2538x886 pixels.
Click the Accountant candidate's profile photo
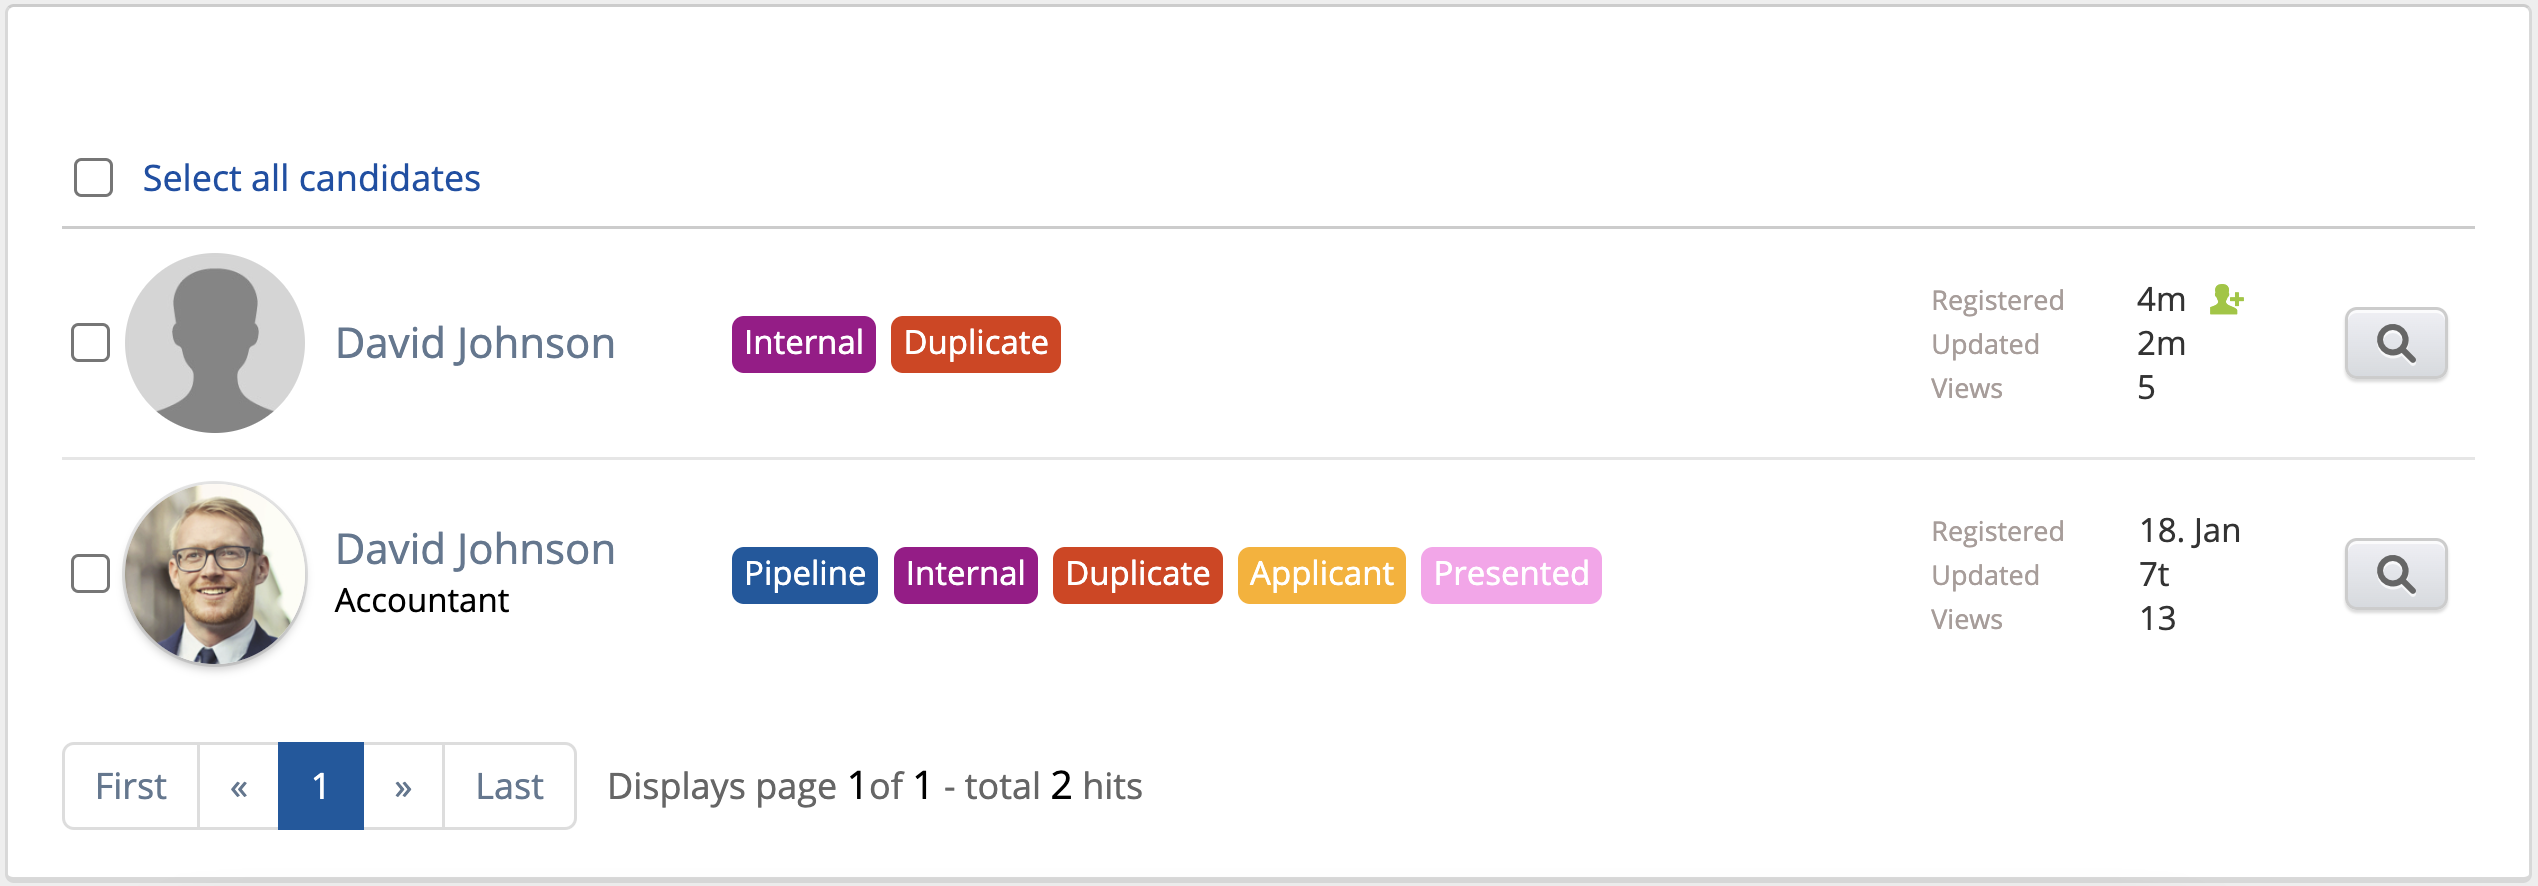(x=215, y=574)
